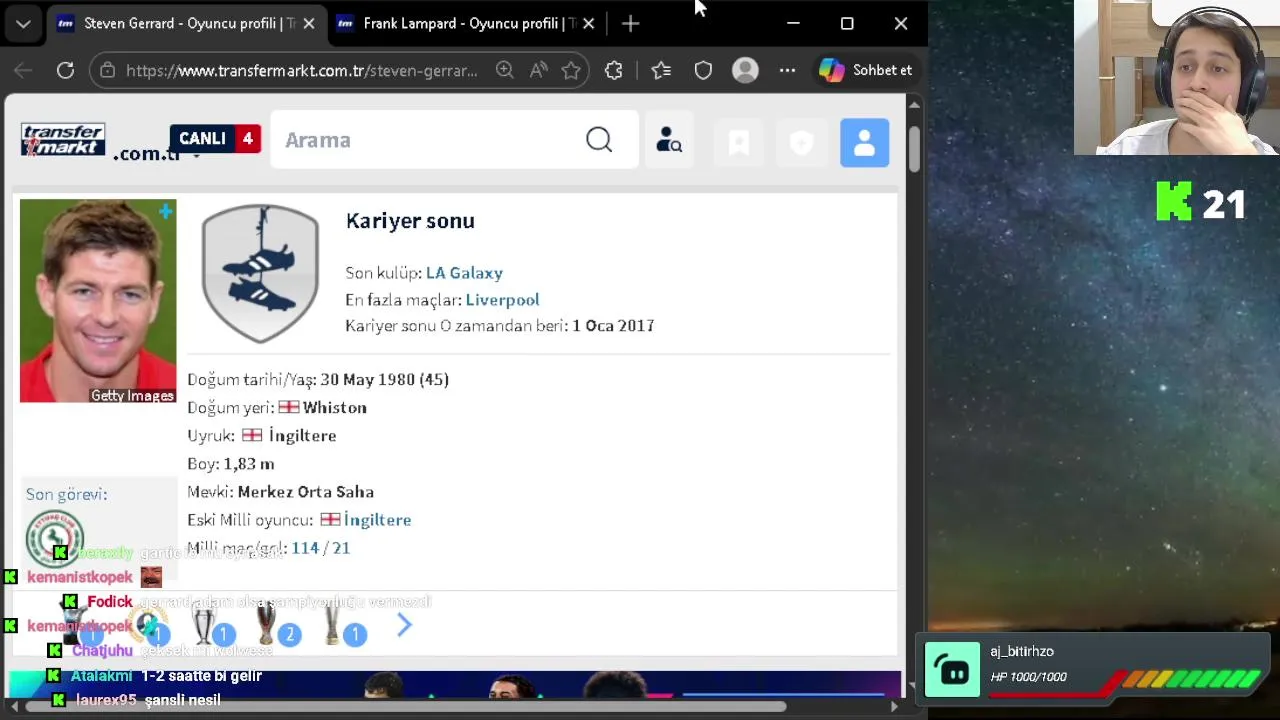
Task: Open the İngiltere national team link
Action: click(377, 520)
